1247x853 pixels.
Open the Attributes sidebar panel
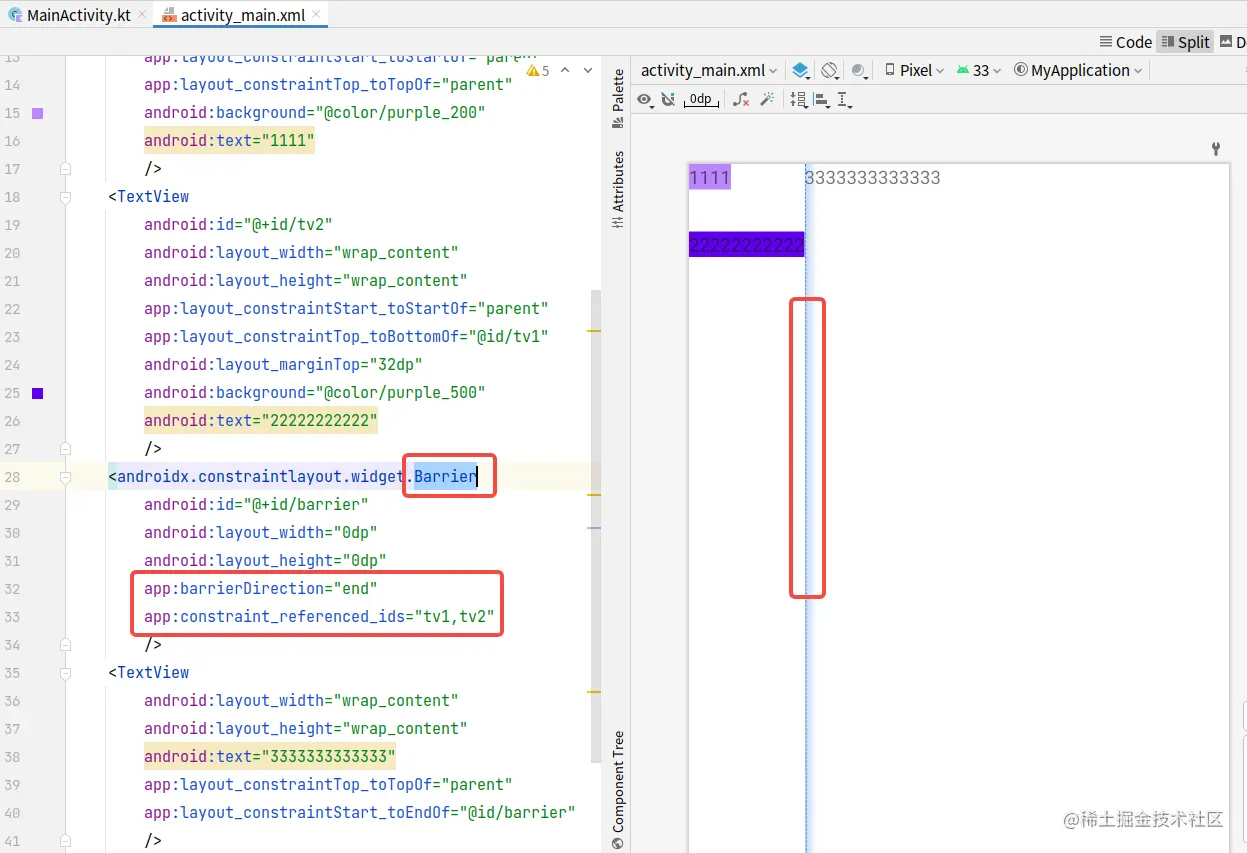(617, 185)
